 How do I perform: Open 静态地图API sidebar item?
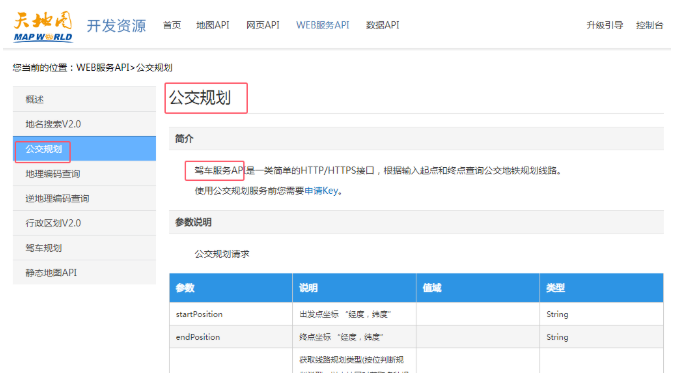[84, 273]
